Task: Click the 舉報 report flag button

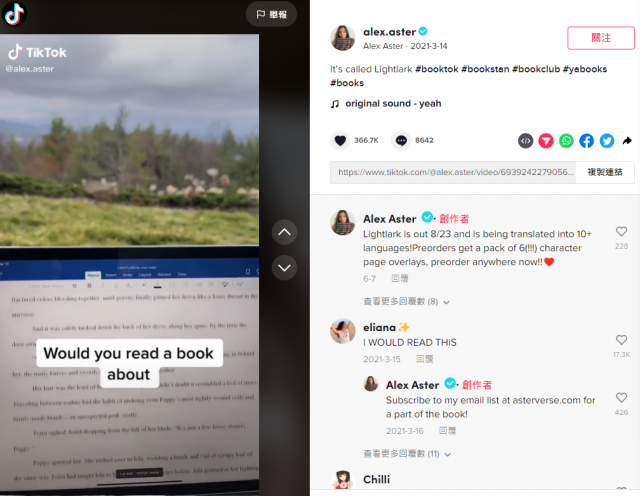Action: coord(271,15)
